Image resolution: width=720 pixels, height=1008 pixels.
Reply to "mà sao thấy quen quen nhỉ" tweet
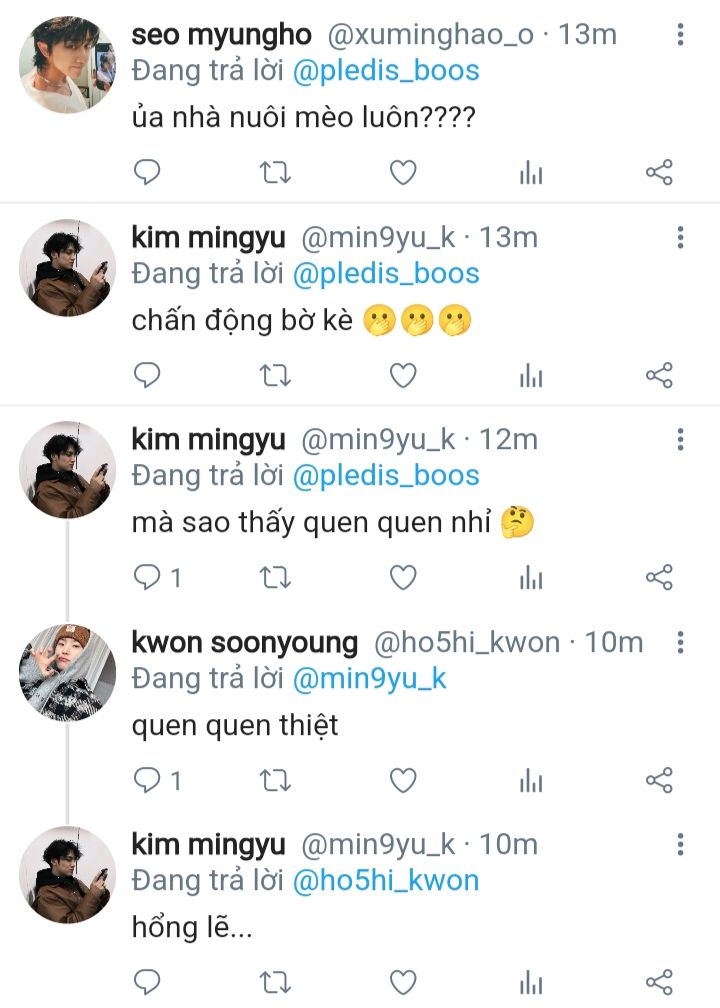click(147, 577)
